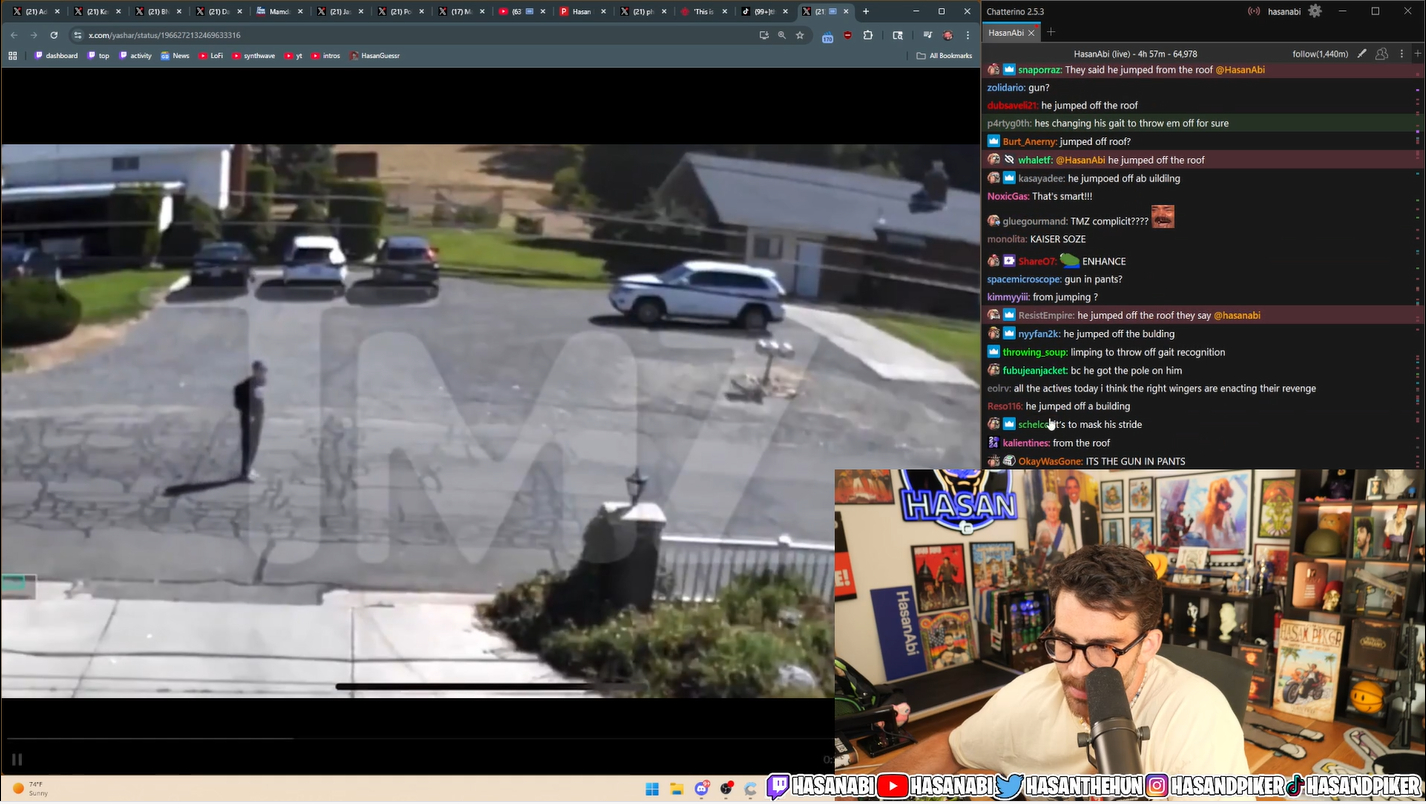Viewport: 1426px width, 804px height.
Task: Click the @hasanabi mention in ResistEmpire's message
Action: pyautogui.click(x=1237, y=315)
